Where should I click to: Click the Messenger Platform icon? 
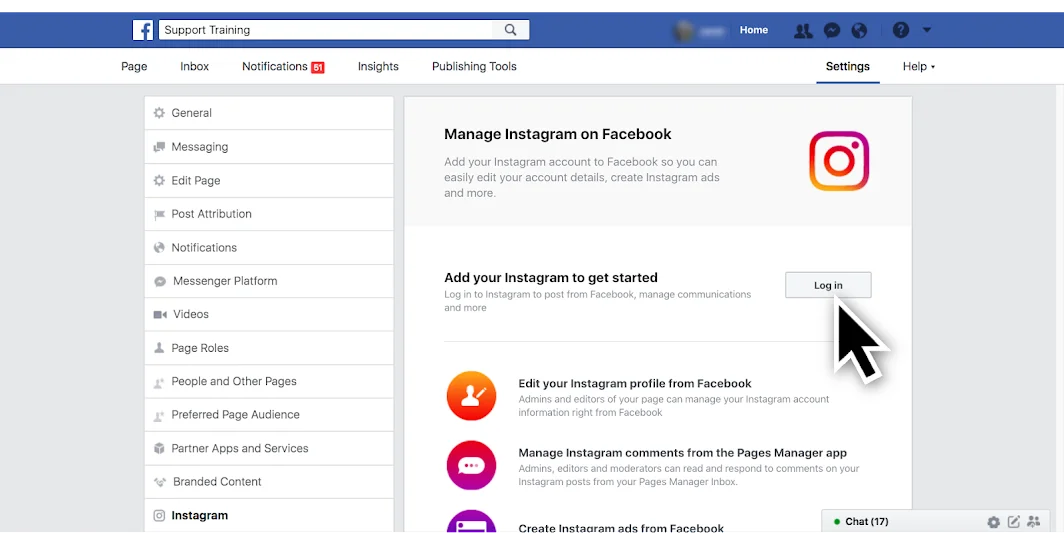pos(159,281)
